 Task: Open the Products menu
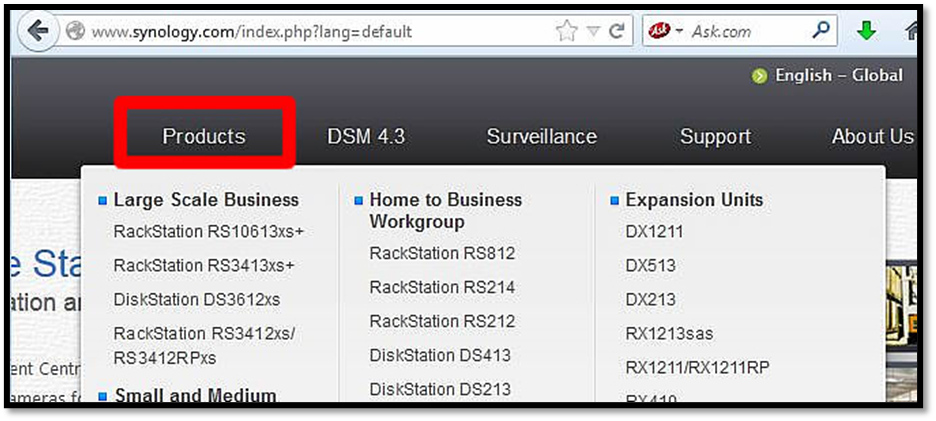[204, 136]
